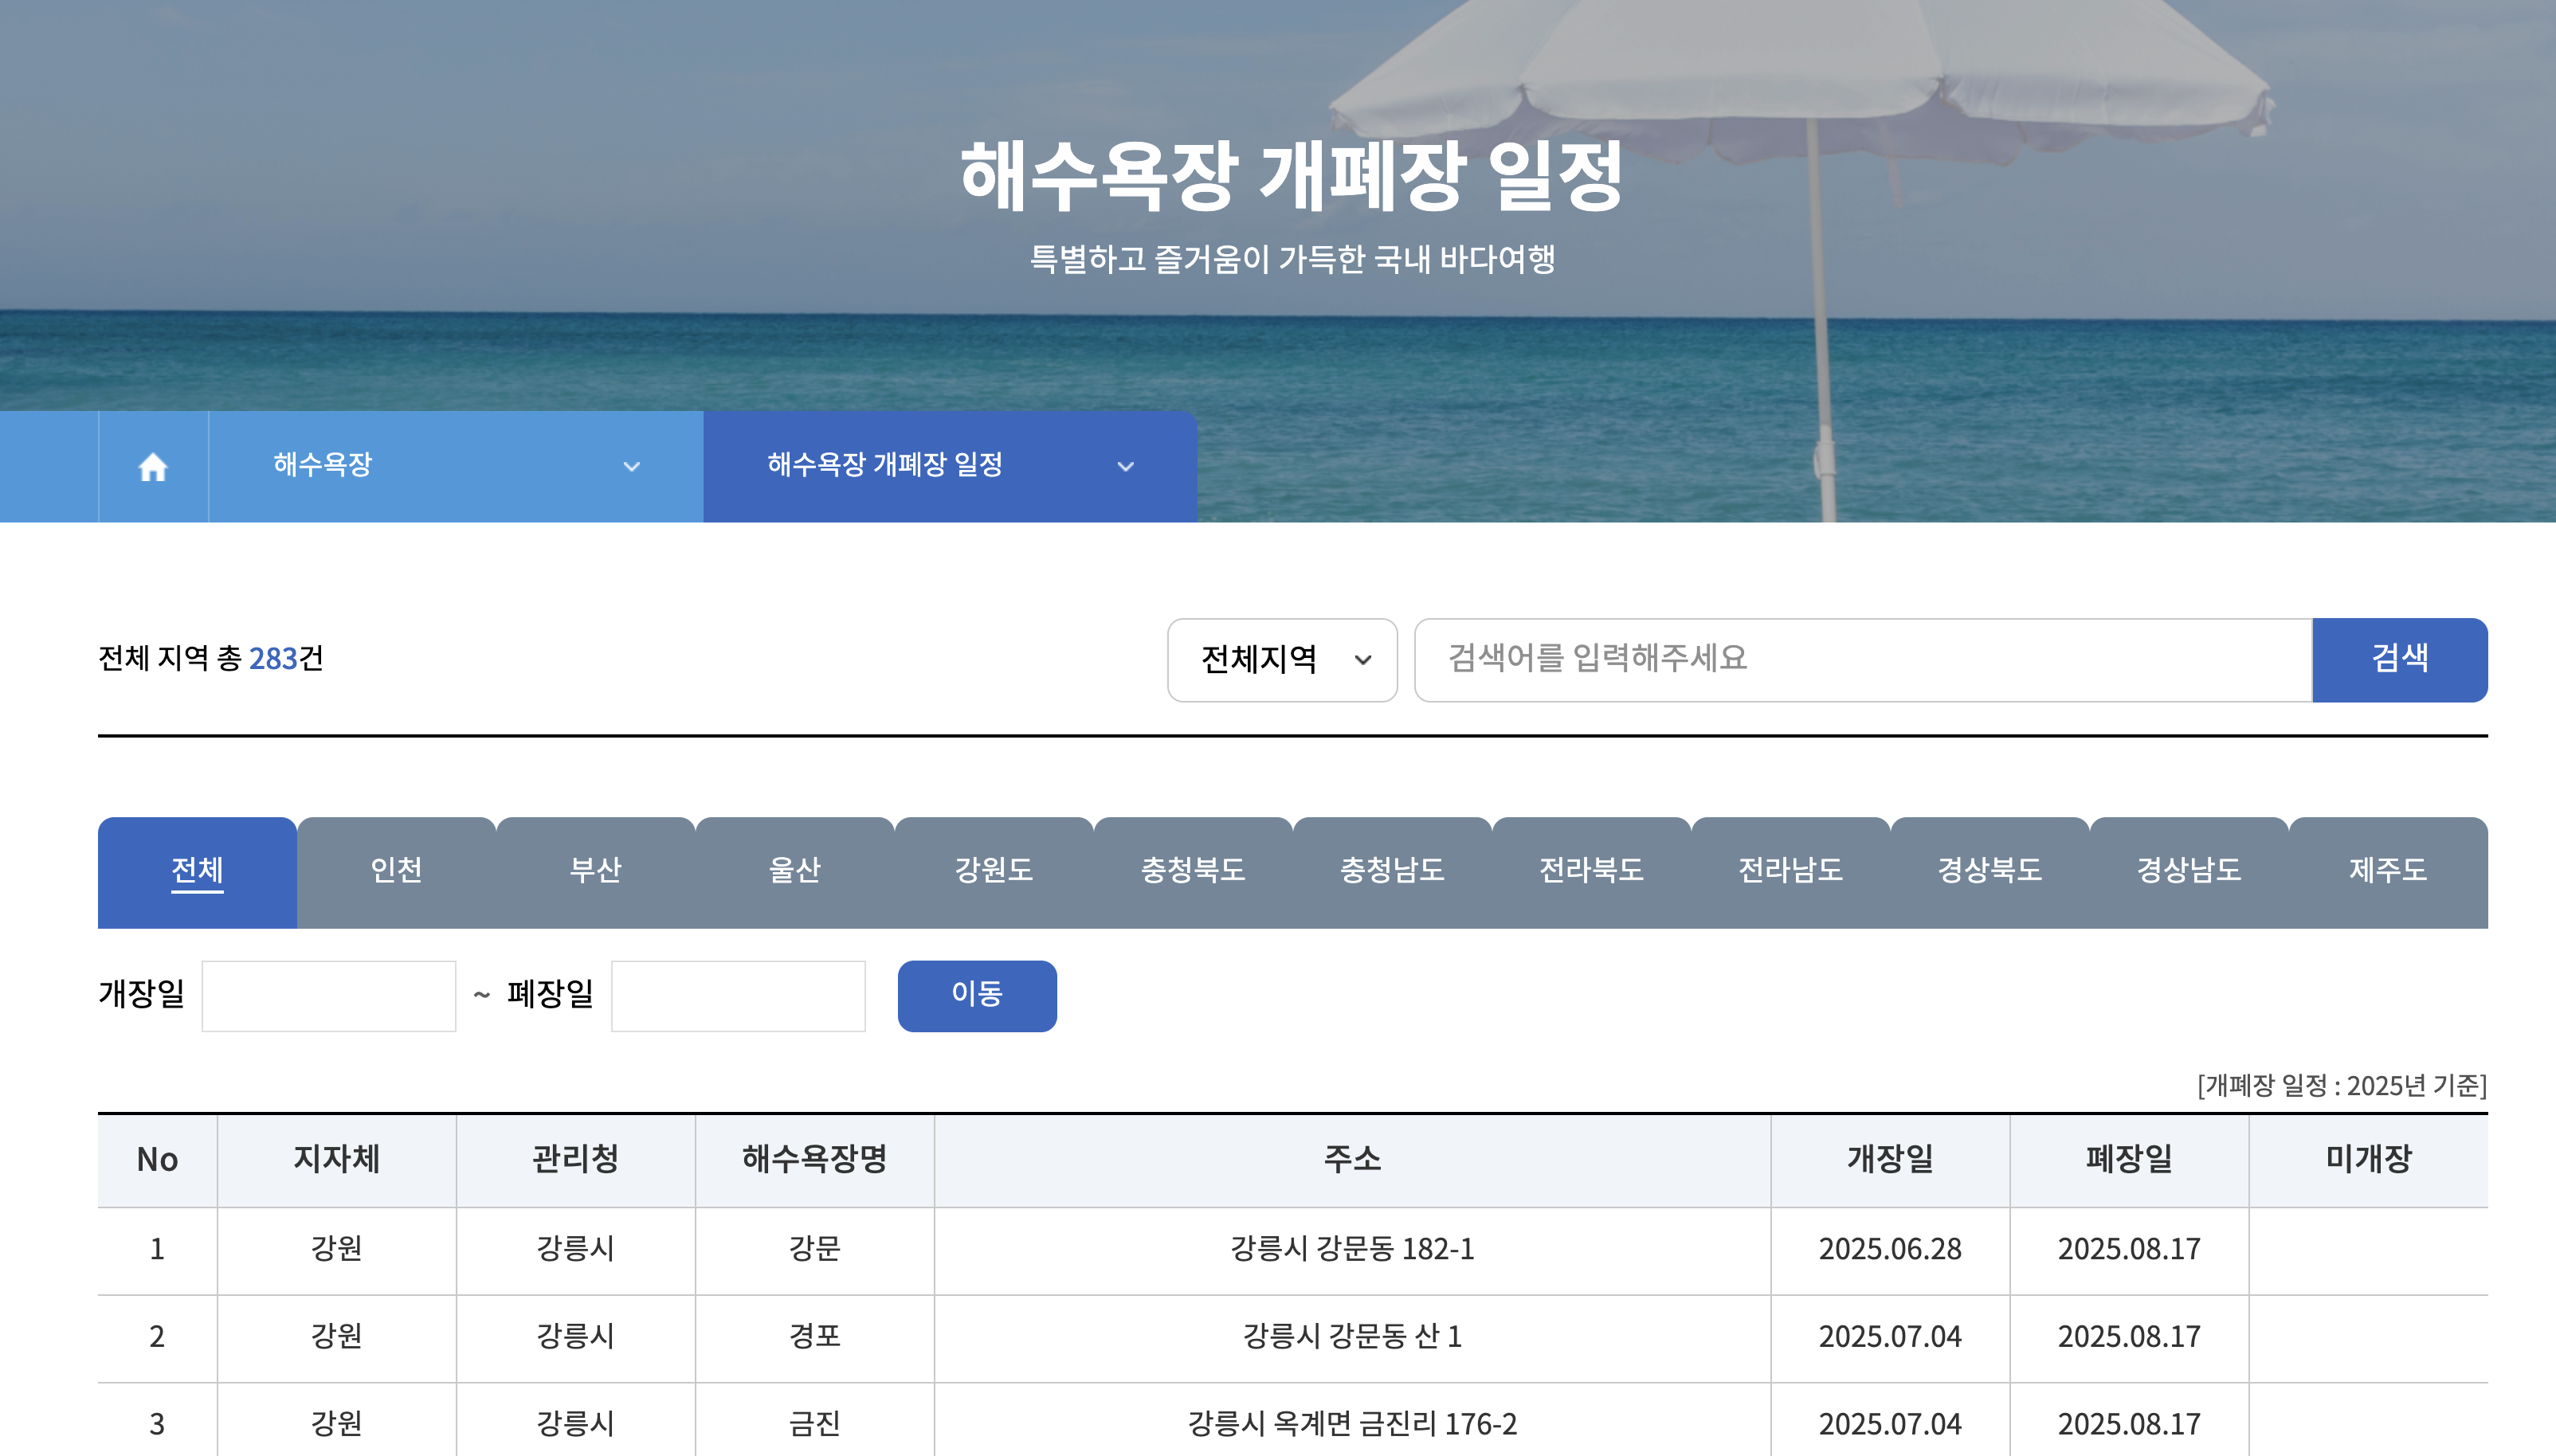Expand the 해수욕장 breadcrumb dropdown
Viewport: 2556px width, 1456px height.
click(x=455, y=466)
